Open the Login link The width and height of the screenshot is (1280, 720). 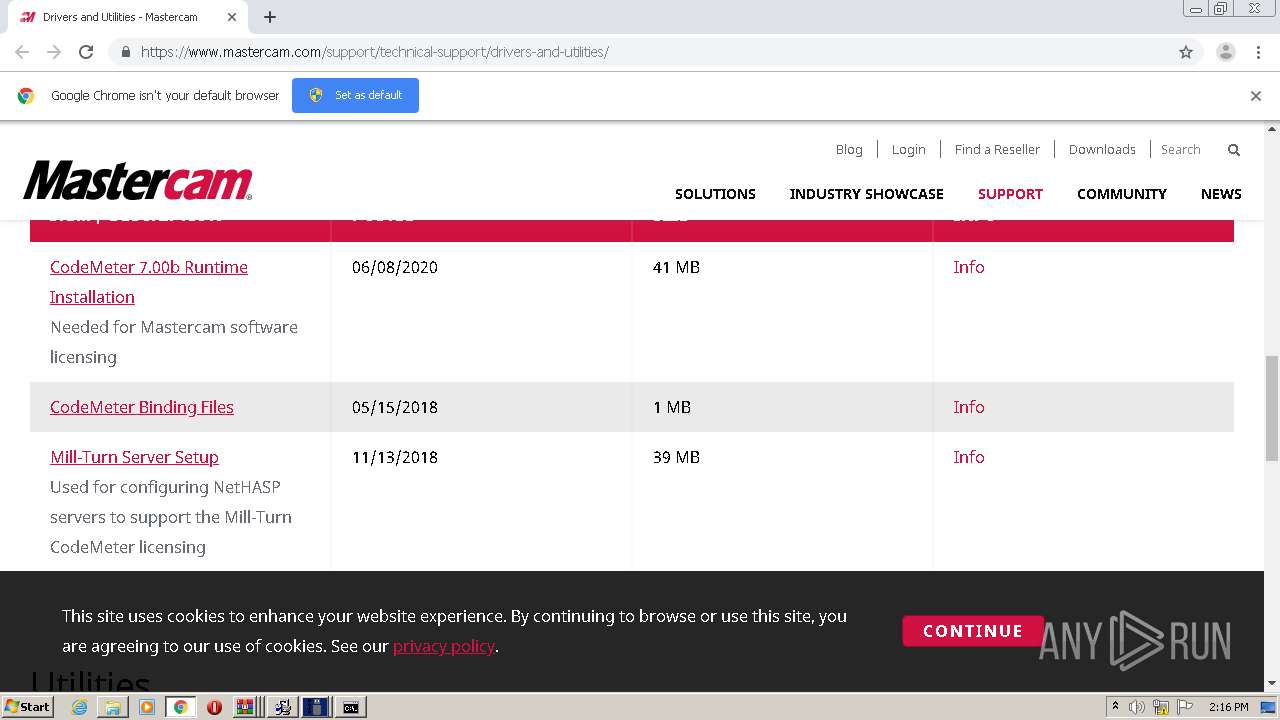coord(908,149)
